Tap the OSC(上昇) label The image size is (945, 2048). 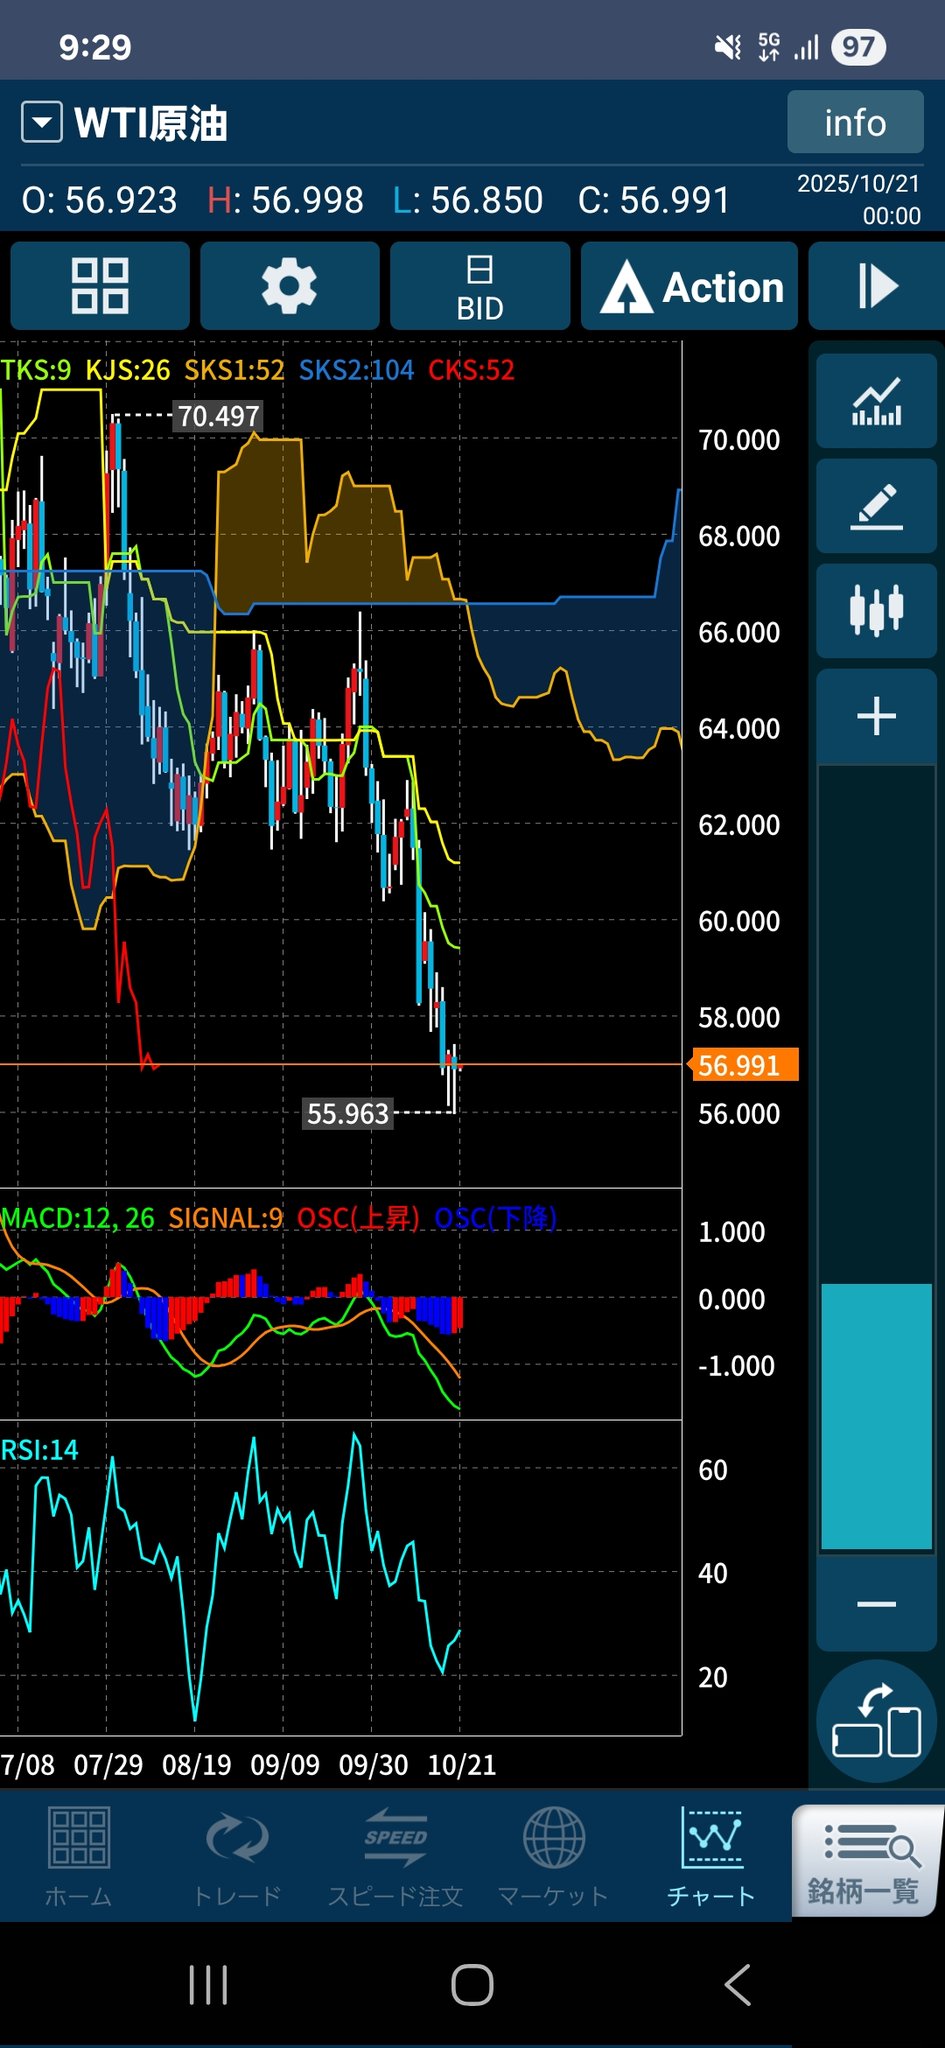coord(358,1218)
